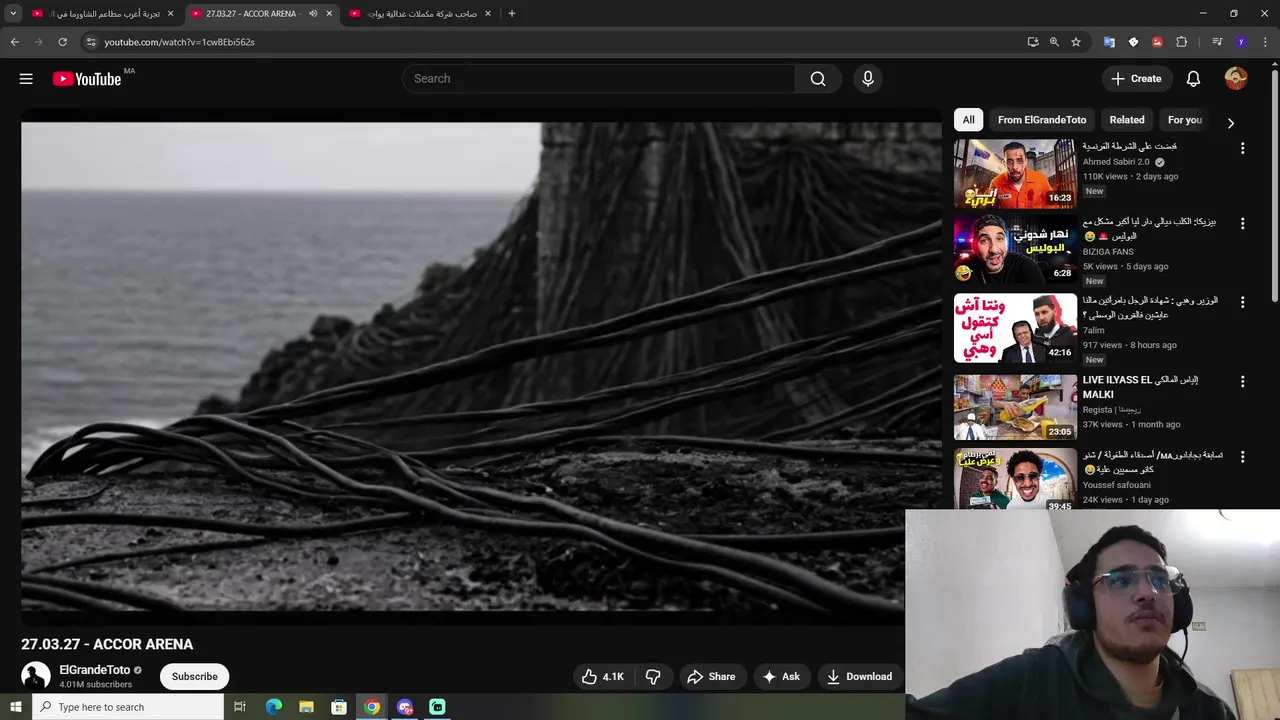Open the YouTube guide hamburger menu
The image size is (1280, 720).
click(26, 79)
